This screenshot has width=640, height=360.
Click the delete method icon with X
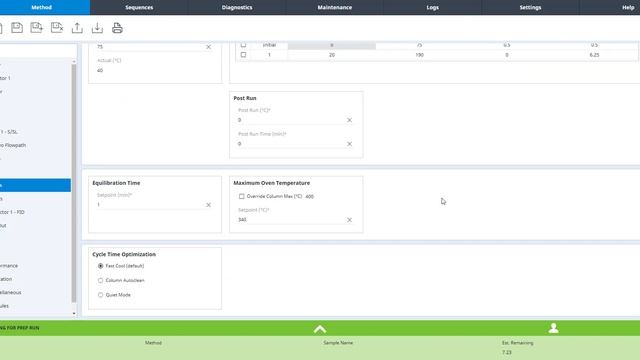coord(57,28)
